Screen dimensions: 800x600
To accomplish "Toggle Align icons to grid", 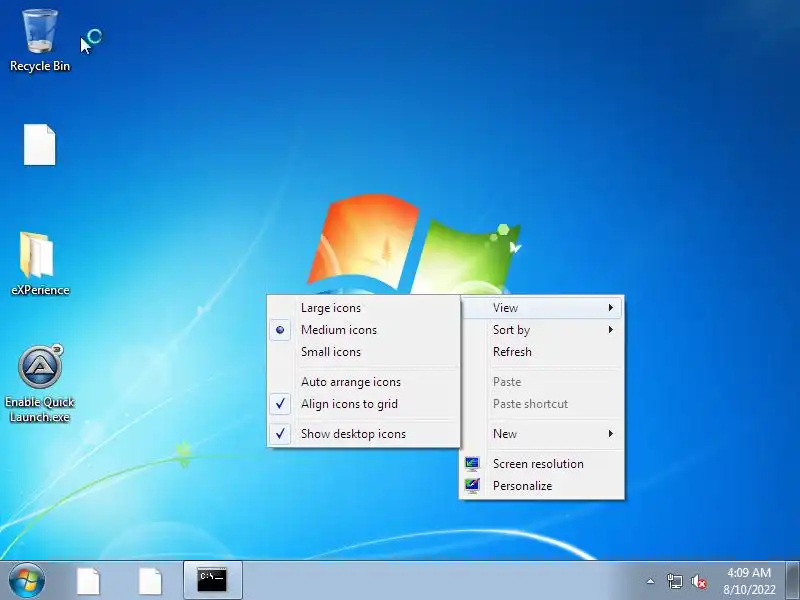I will pyautogui.click(x=364, y=404).
